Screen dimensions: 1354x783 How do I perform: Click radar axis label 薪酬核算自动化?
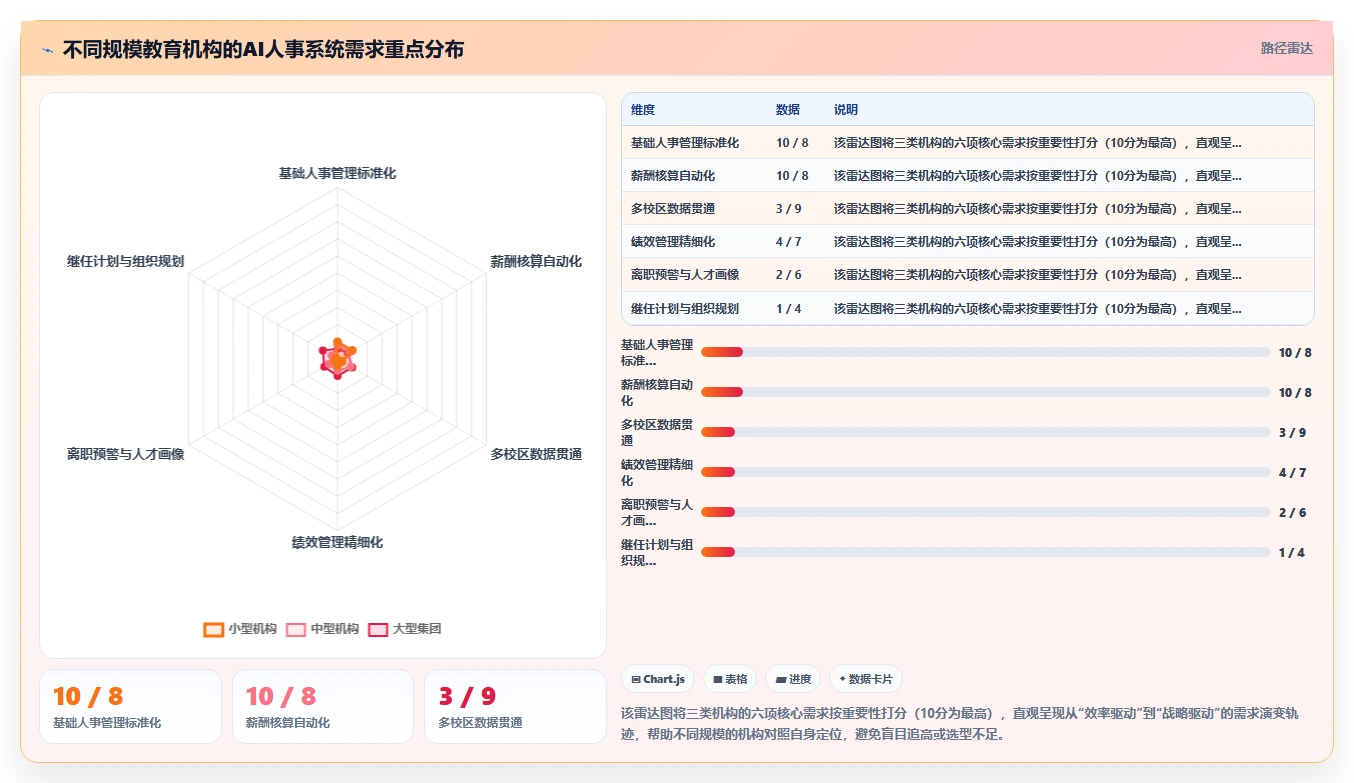click(536, 262)
